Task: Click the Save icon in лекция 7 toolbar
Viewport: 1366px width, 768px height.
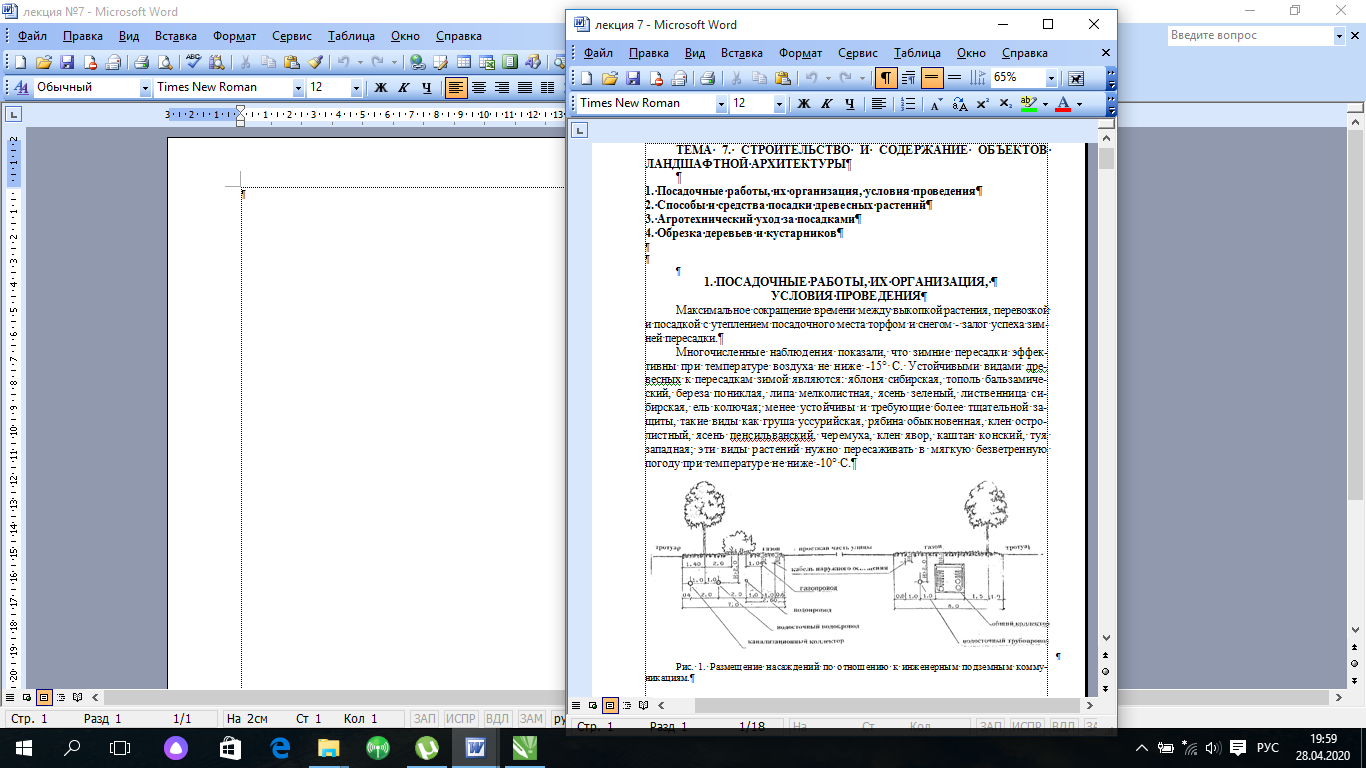Action: tap(632, 78)
